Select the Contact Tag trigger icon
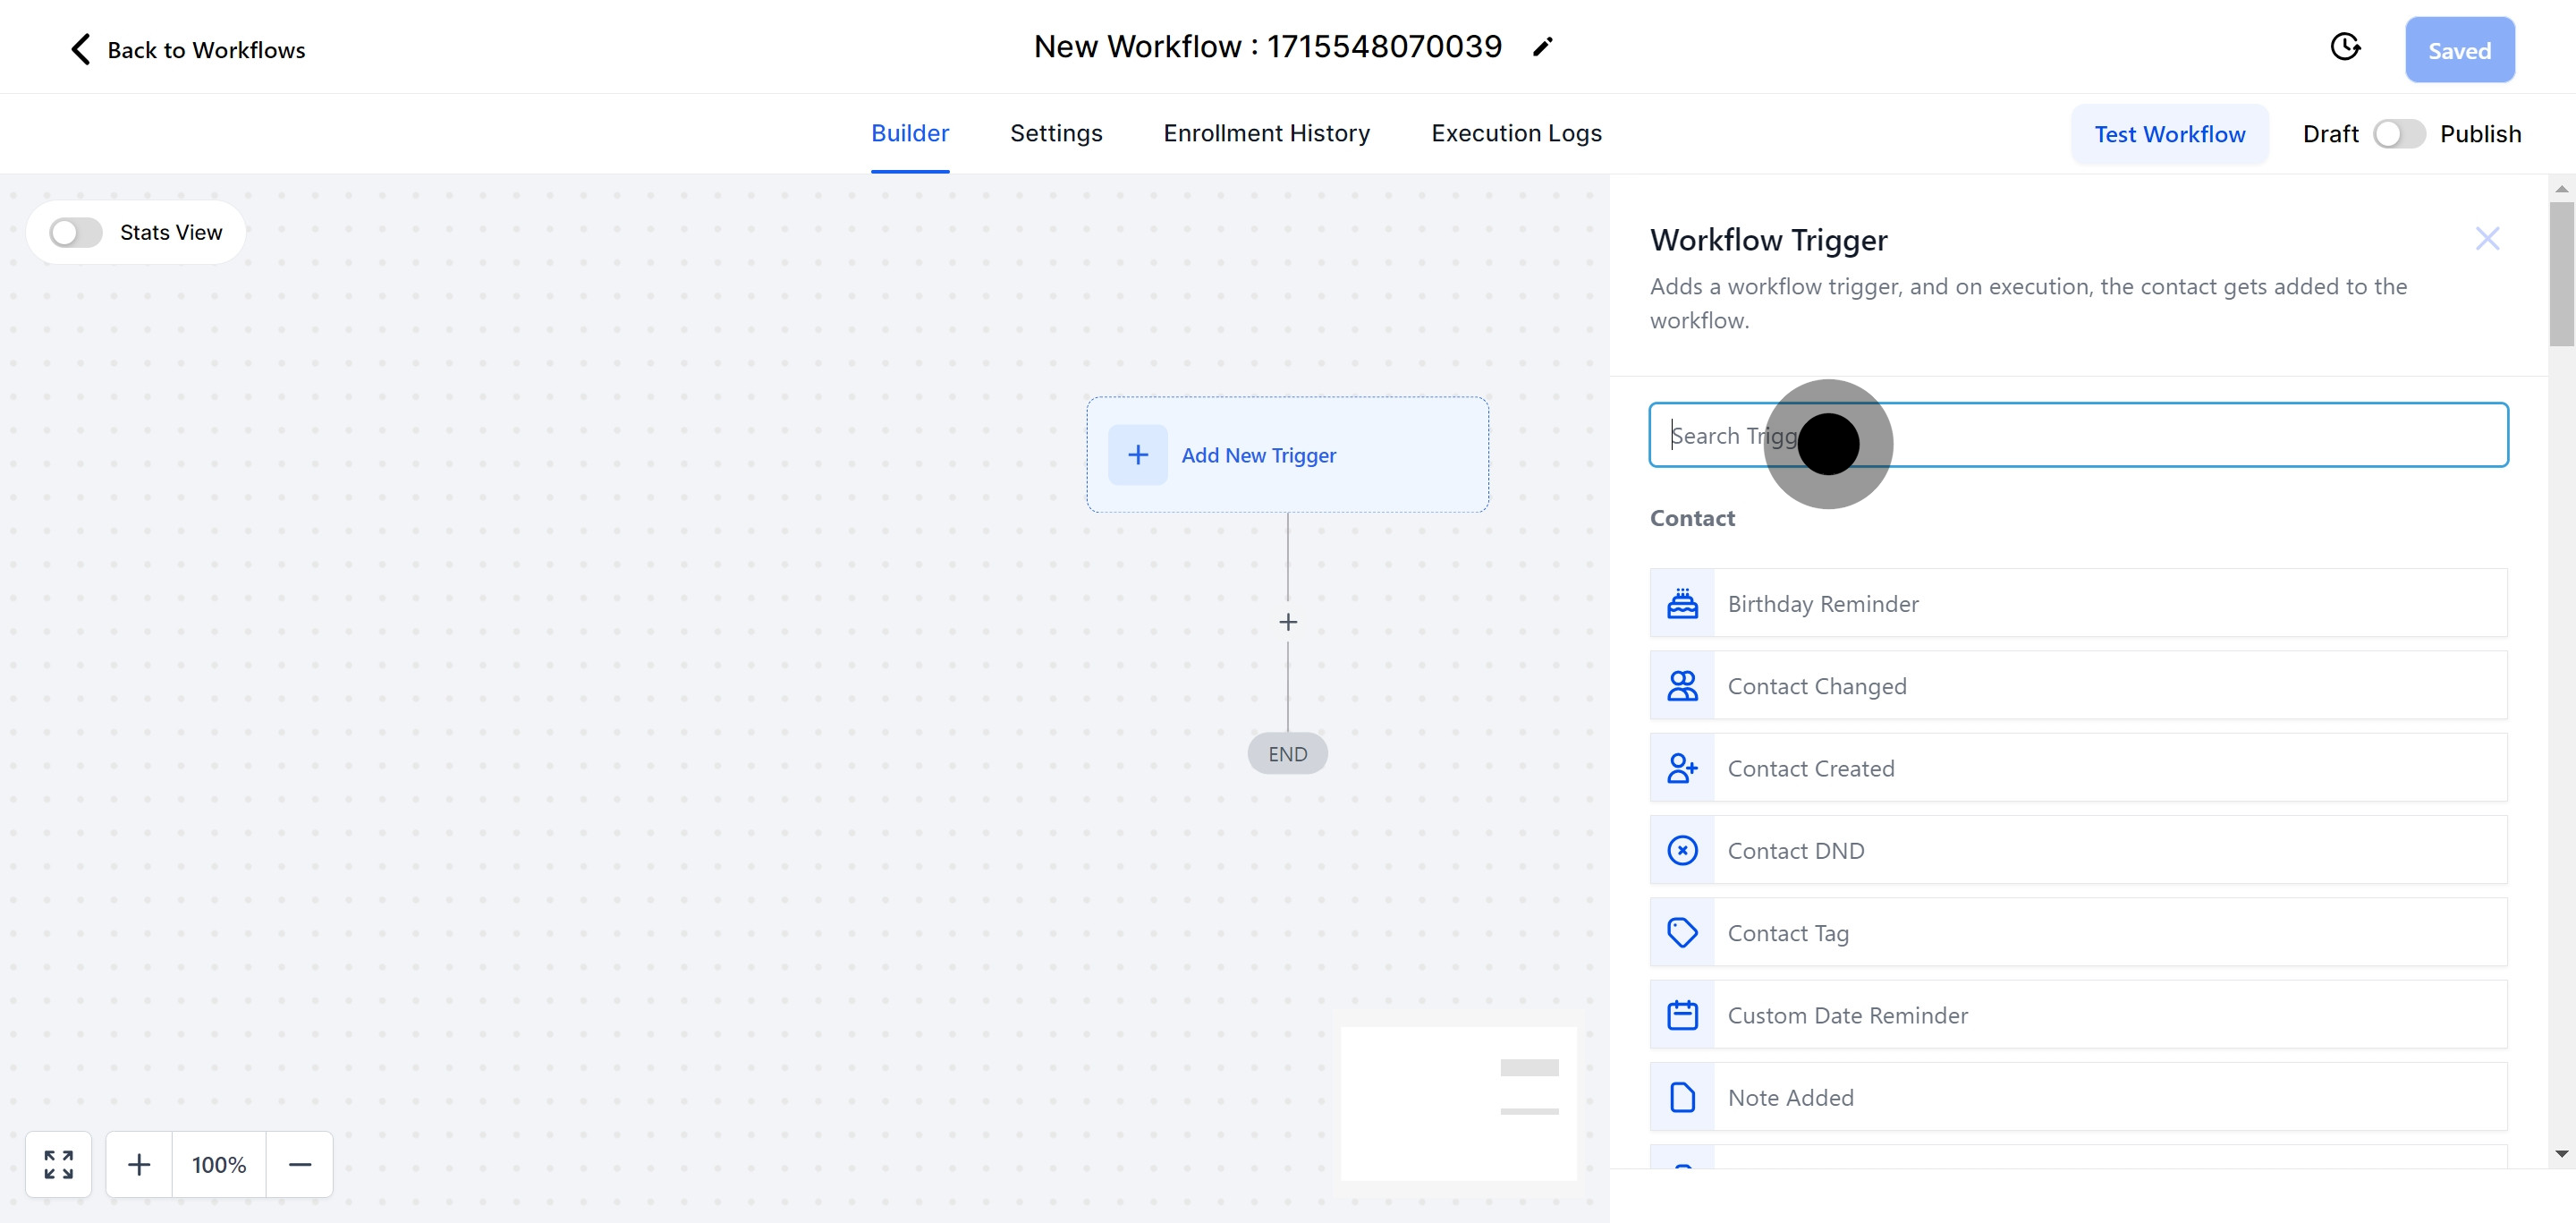 click(x=1682, y=932)
